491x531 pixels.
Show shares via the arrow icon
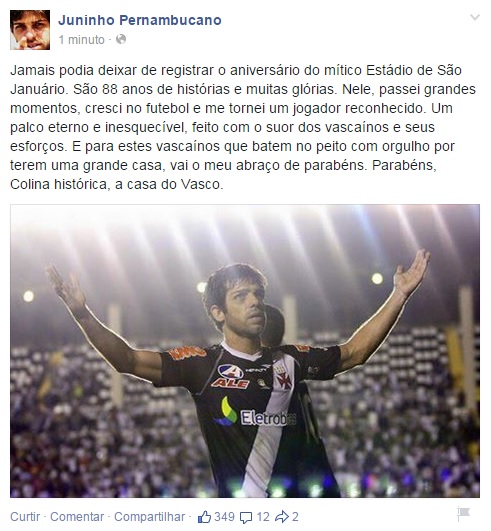point(282,517)
